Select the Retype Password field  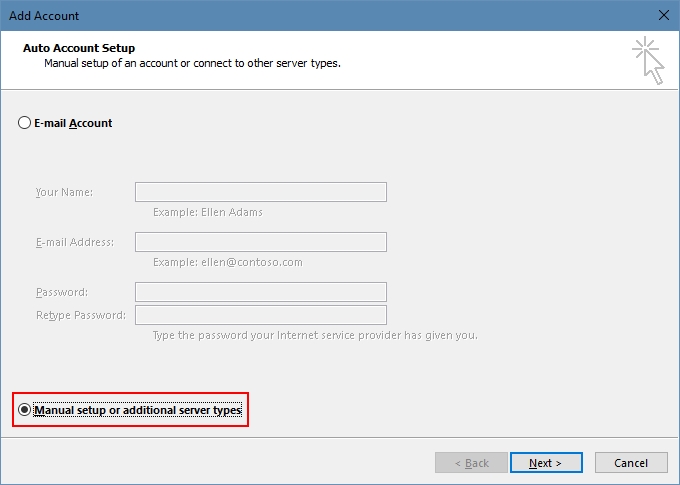pyautogui.click(x=260, y=315)
